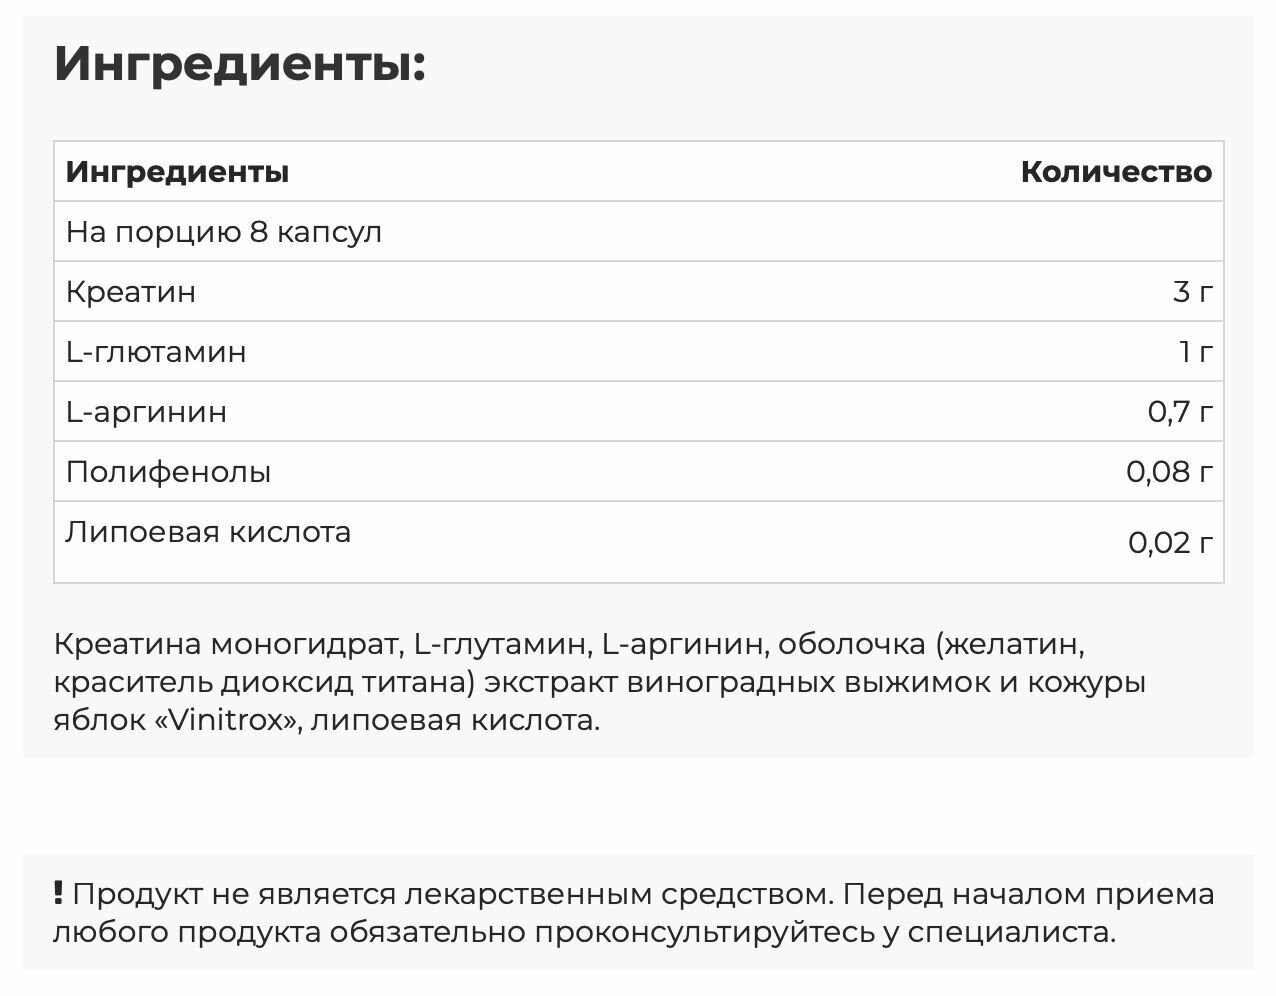Click the exclamation mark warning icon
The height and width of the screenshot is (996, 1276).
tap(59, 892)
